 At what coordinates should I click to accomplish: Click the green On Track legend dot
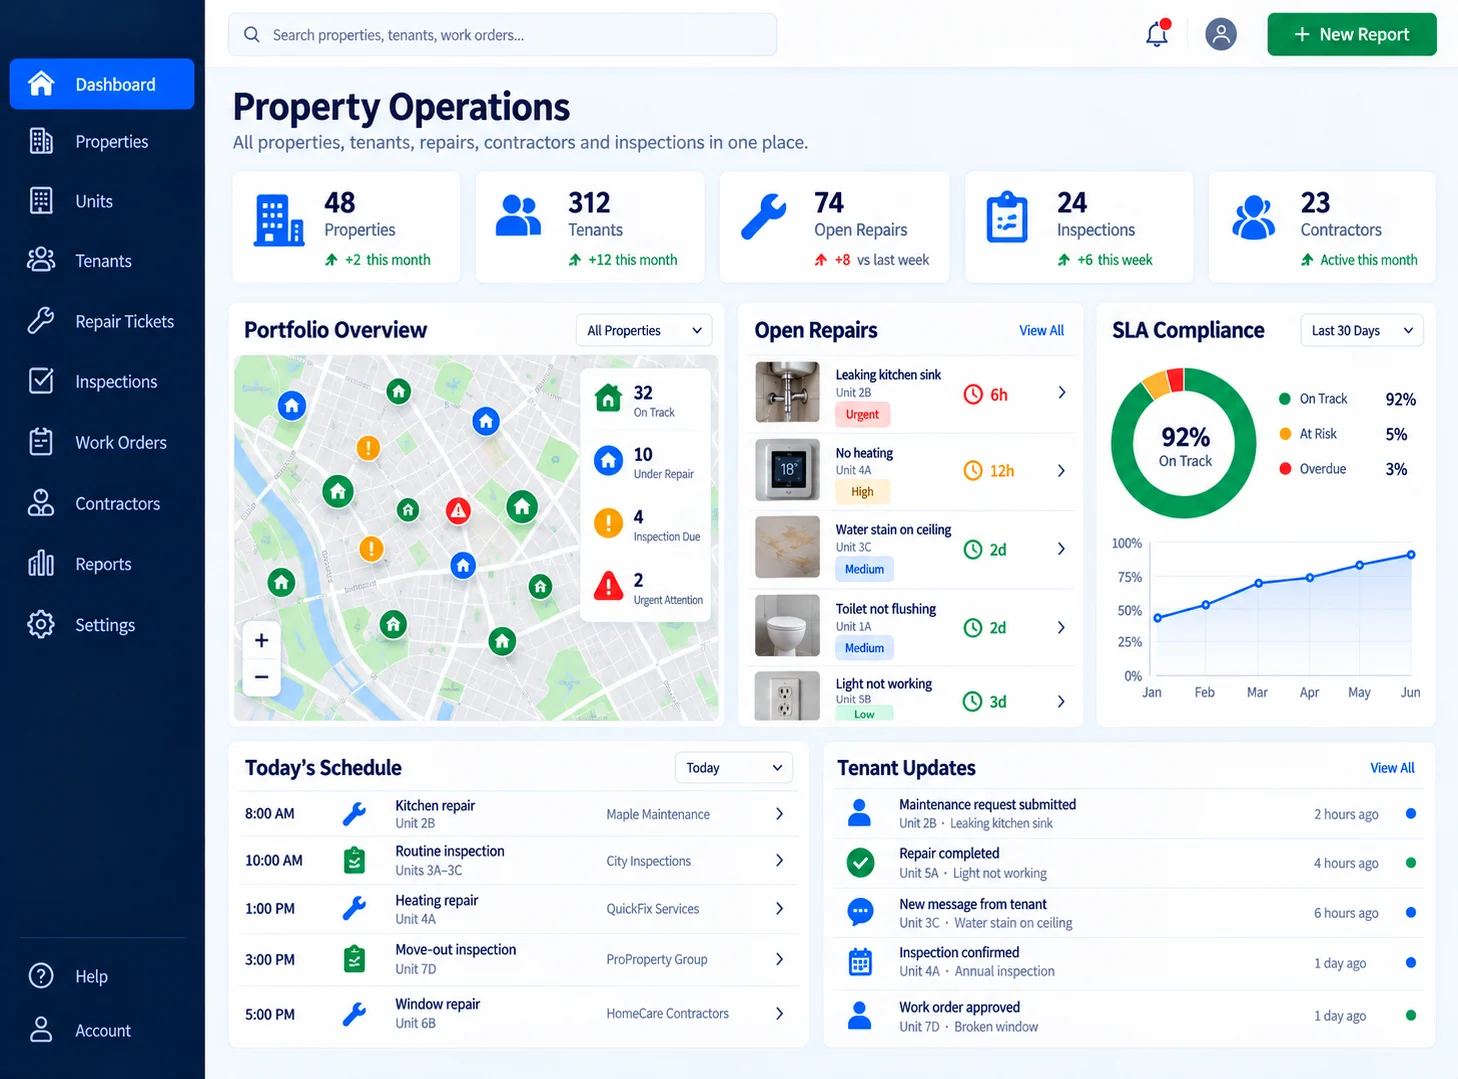point(1285,399)
